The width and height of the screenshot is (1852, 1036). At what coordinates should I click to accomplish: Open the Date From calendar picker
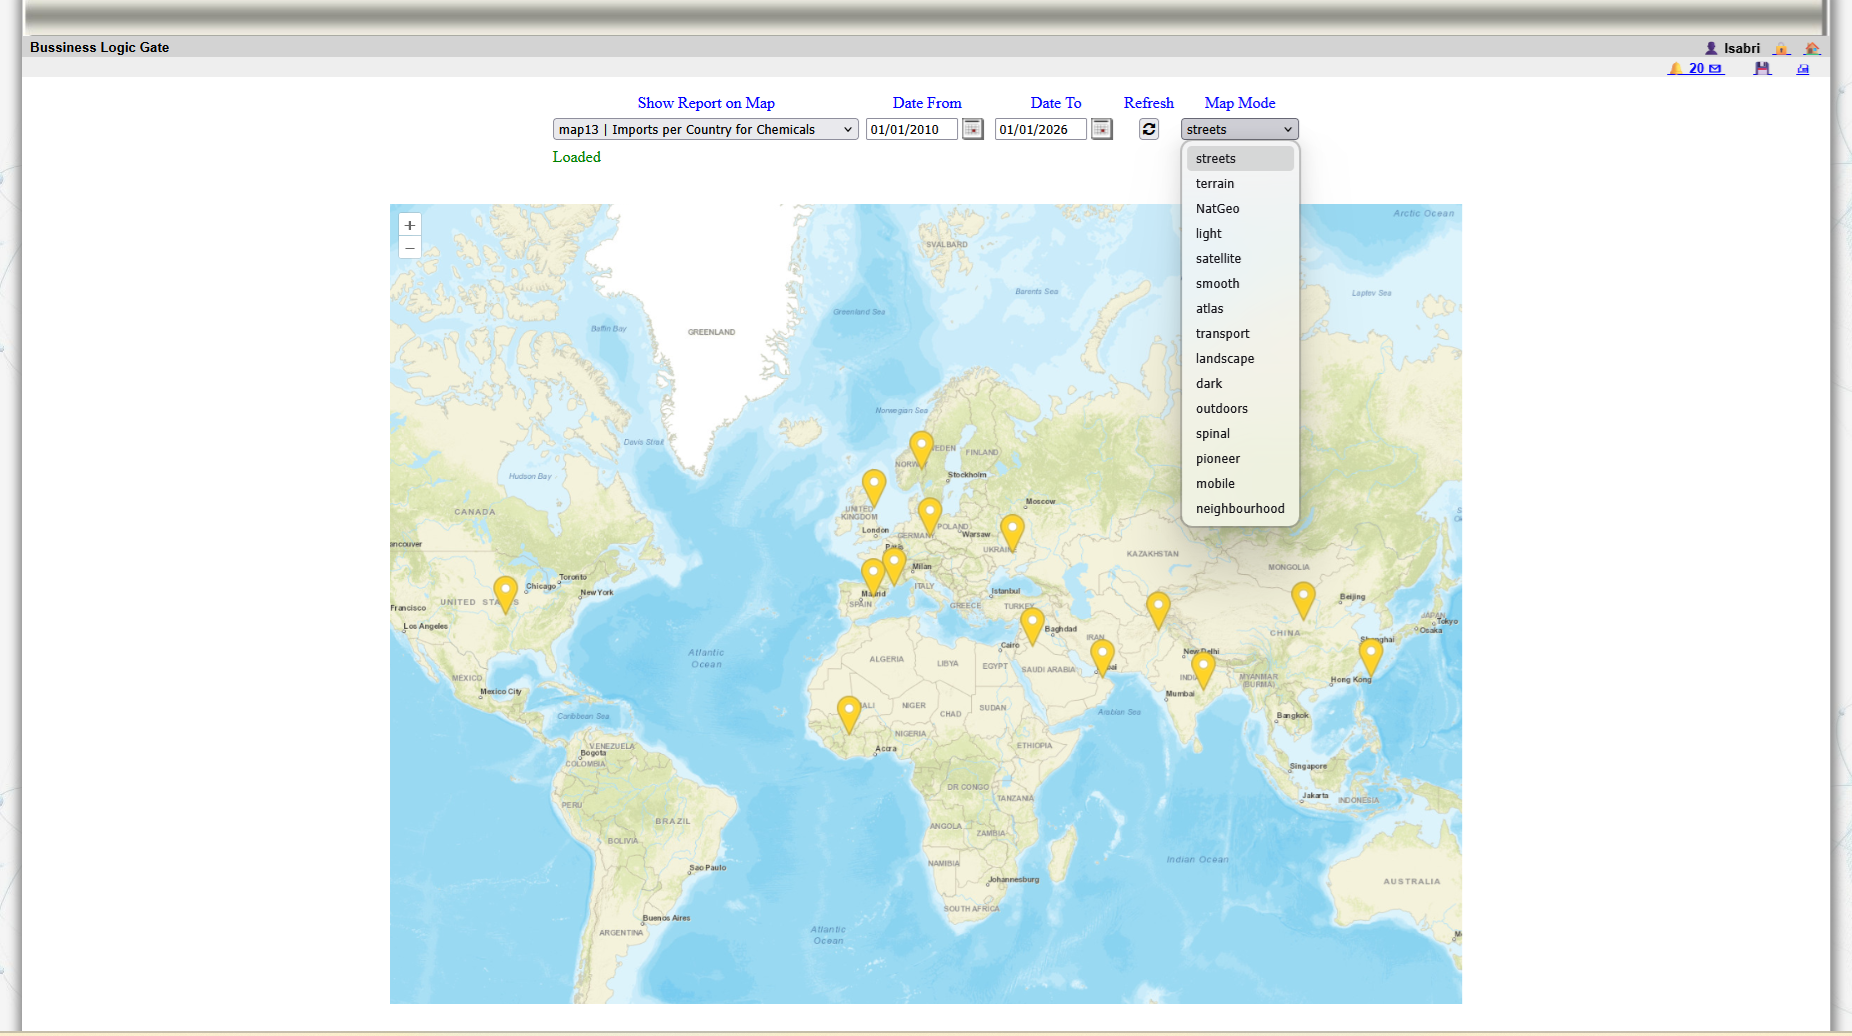point(972,129)
